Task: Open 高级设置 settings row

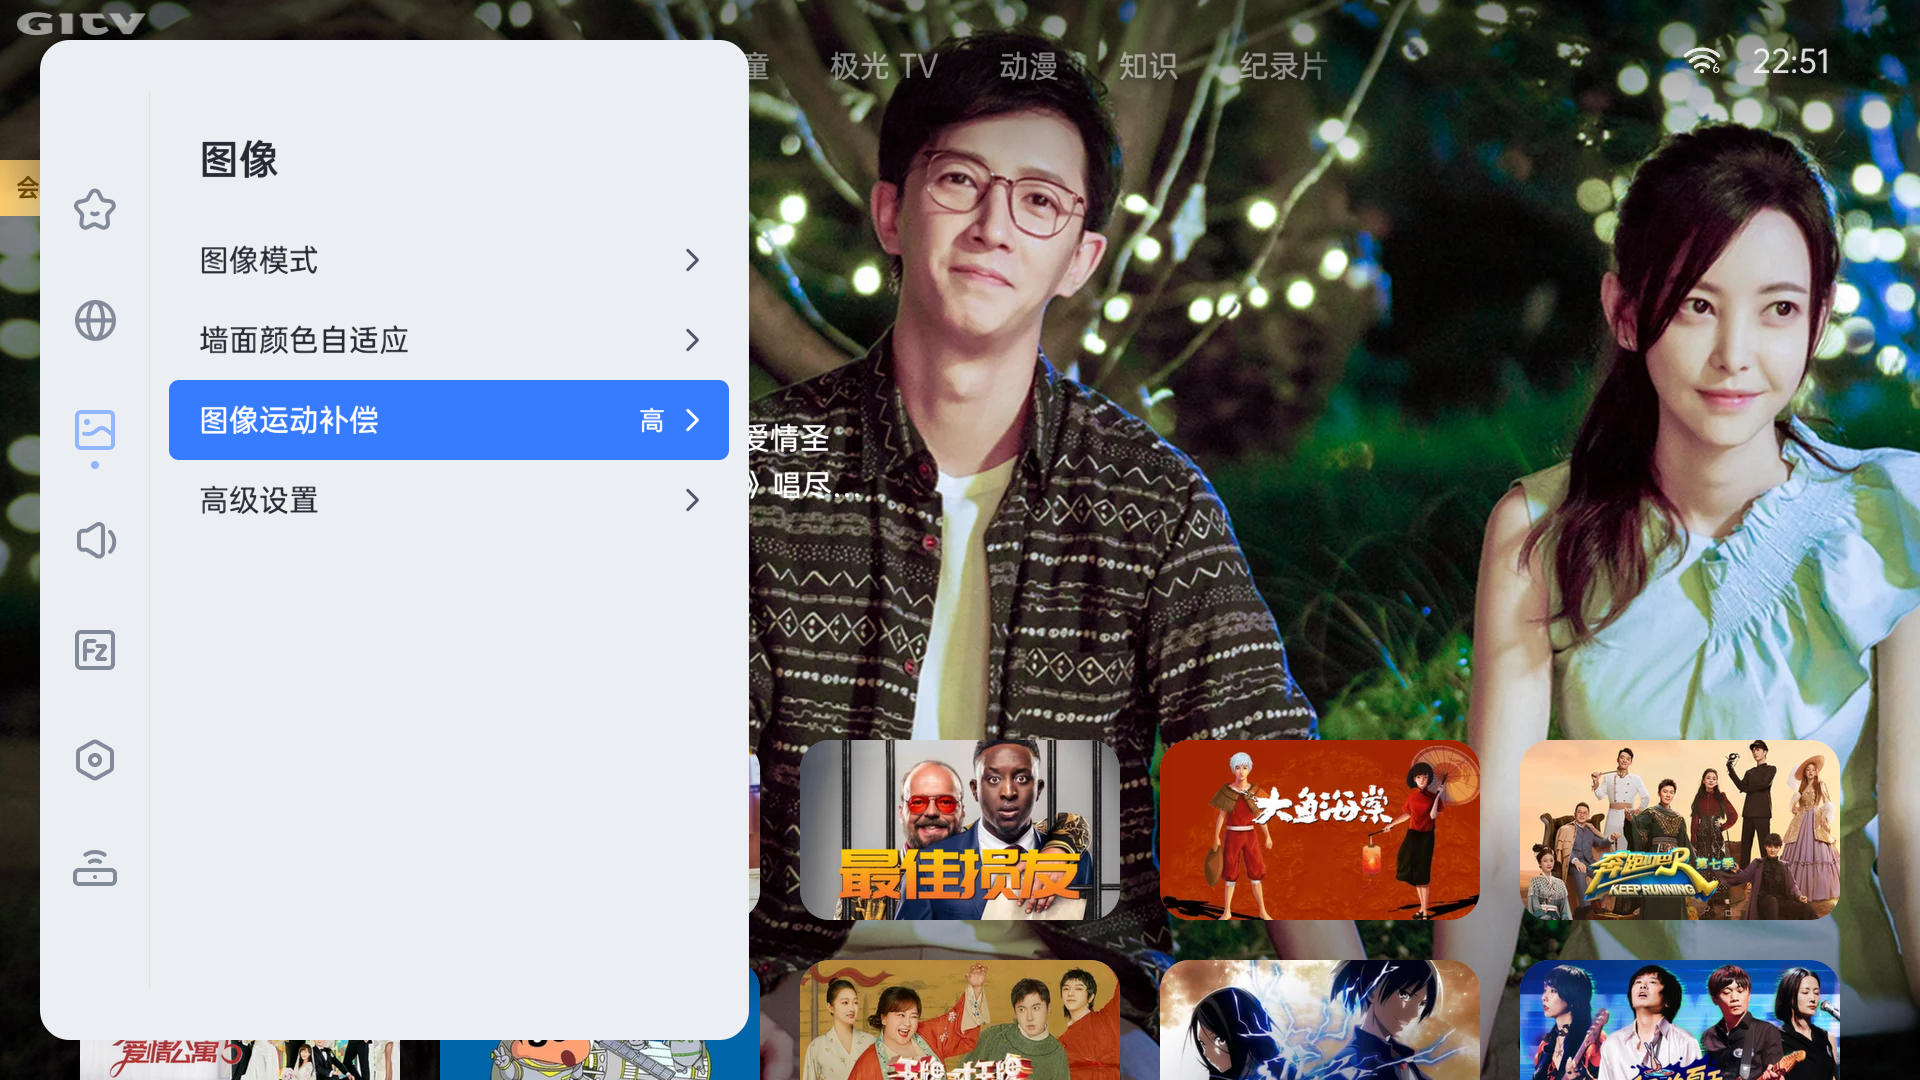Action: [x=449, y=500]
